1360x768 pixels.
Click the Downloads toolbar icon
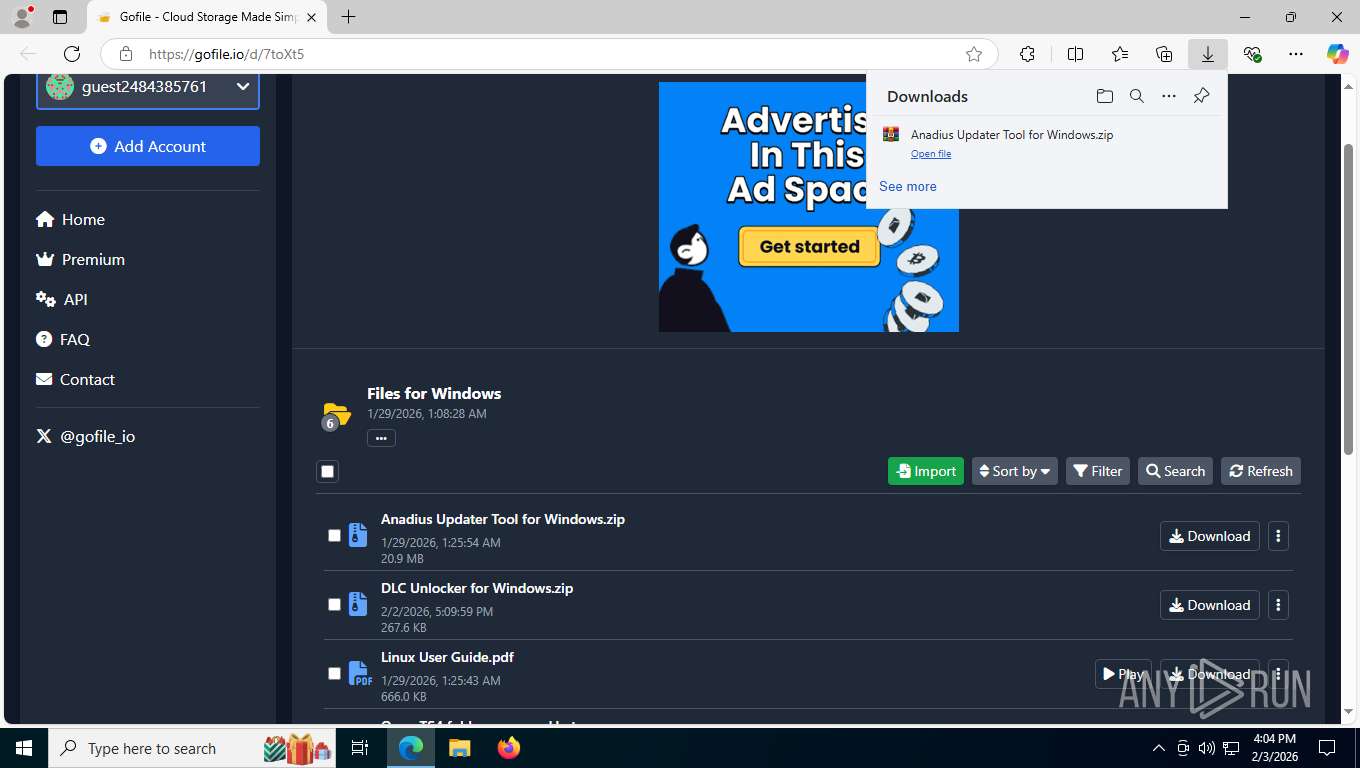[1208, 54]
